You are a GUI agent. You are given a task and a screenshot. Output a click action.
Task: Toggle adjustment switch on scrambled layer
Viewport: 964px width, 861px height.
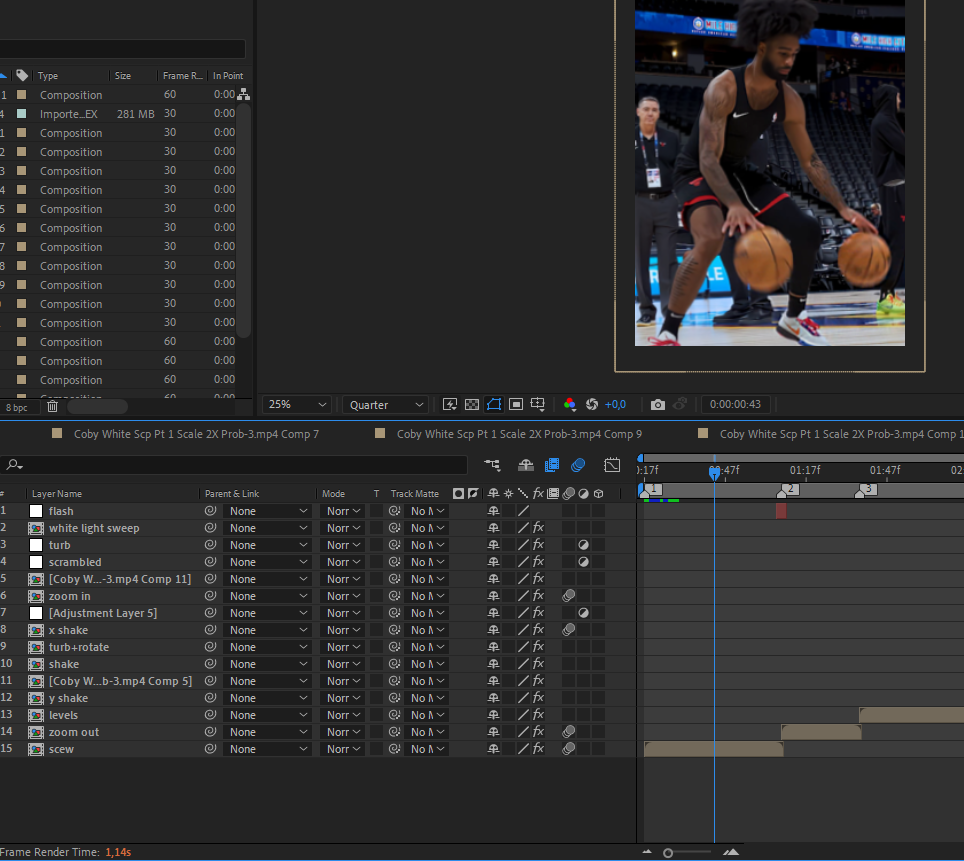(x=583, y=561)
